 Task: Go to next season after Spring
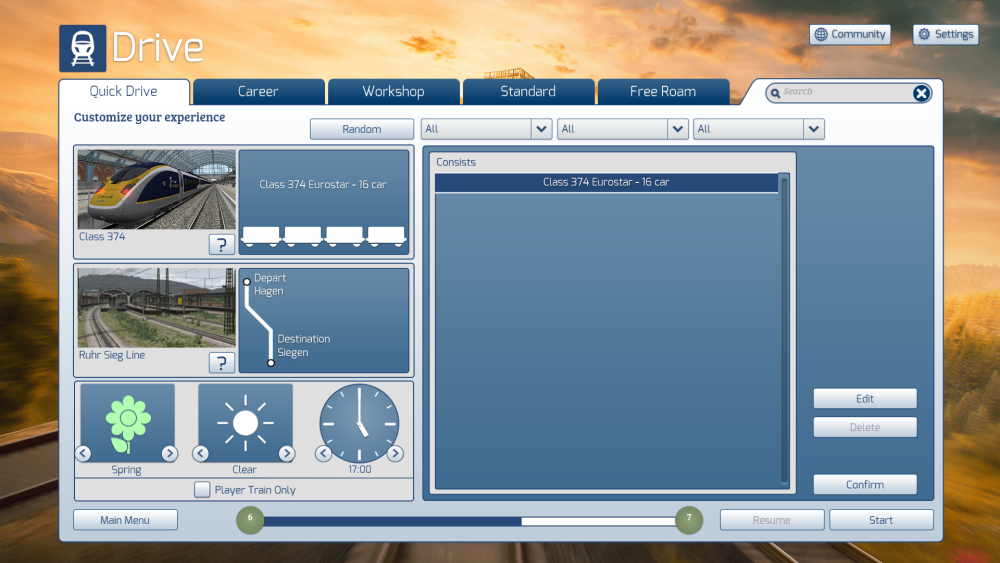(169, 453)
